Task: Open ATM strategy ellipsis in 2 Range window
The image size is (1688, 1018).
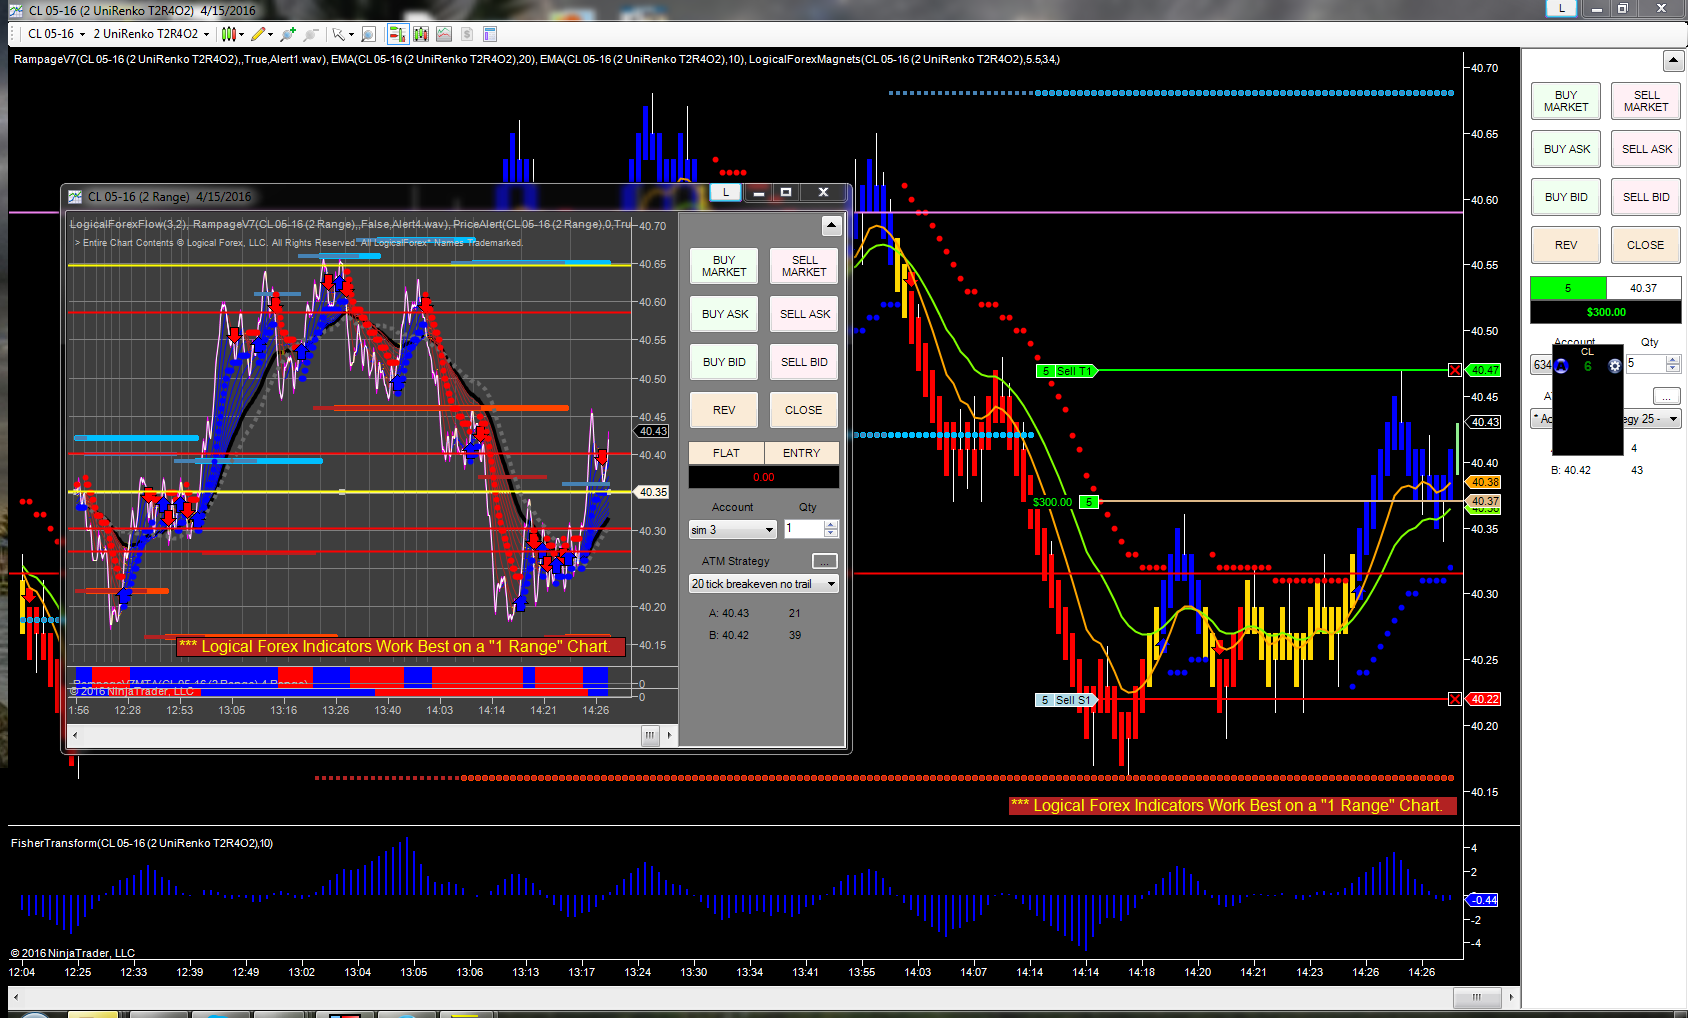Action: pyautogui.click(x=825, y=561)
